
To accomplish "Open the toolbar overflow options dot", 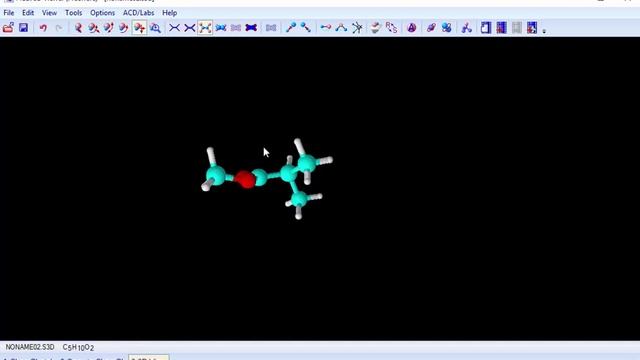I will pos(544,31).
